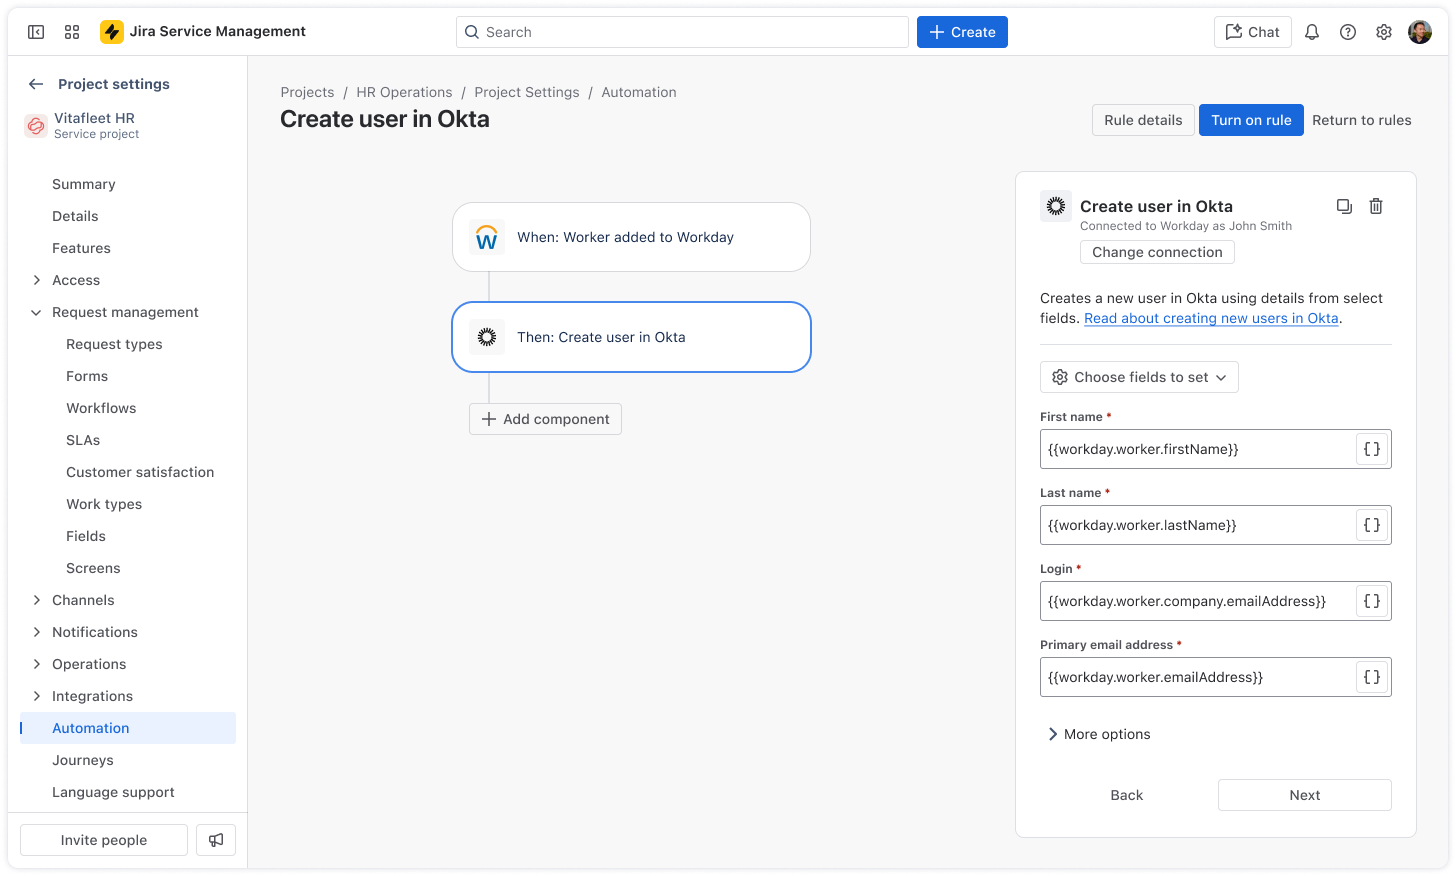This screenshot has width=1456, height=876.
Task: Expand the More options section
Action: coord(1098,733)
